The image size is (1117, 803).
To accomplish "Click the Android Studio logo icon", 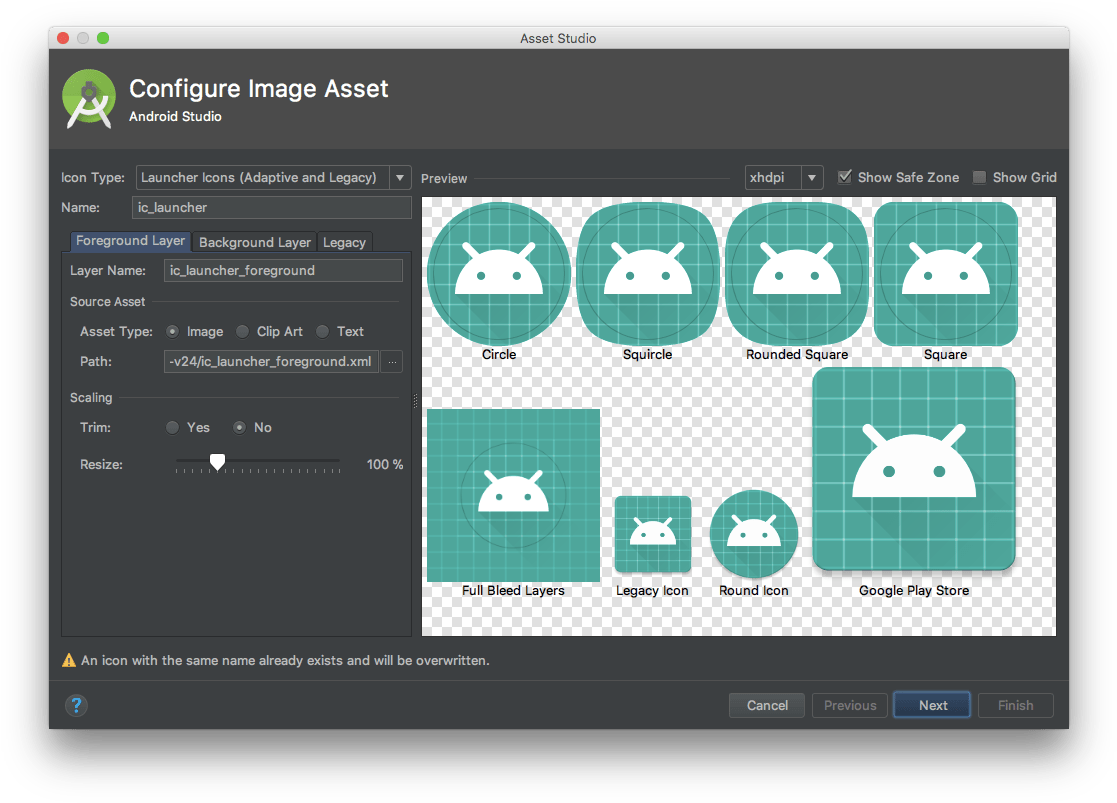I will click(x=89, y=99).
